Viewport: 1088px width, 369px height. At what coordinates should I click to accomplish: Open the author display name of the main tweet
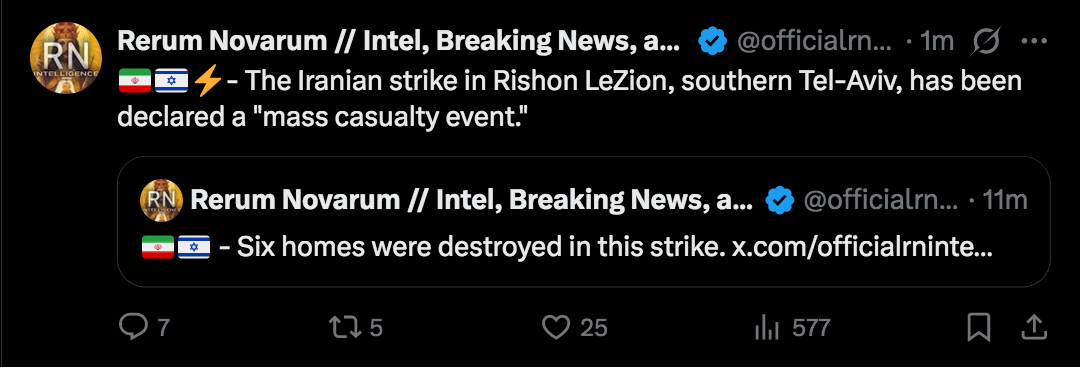click(x=399, y=42)
